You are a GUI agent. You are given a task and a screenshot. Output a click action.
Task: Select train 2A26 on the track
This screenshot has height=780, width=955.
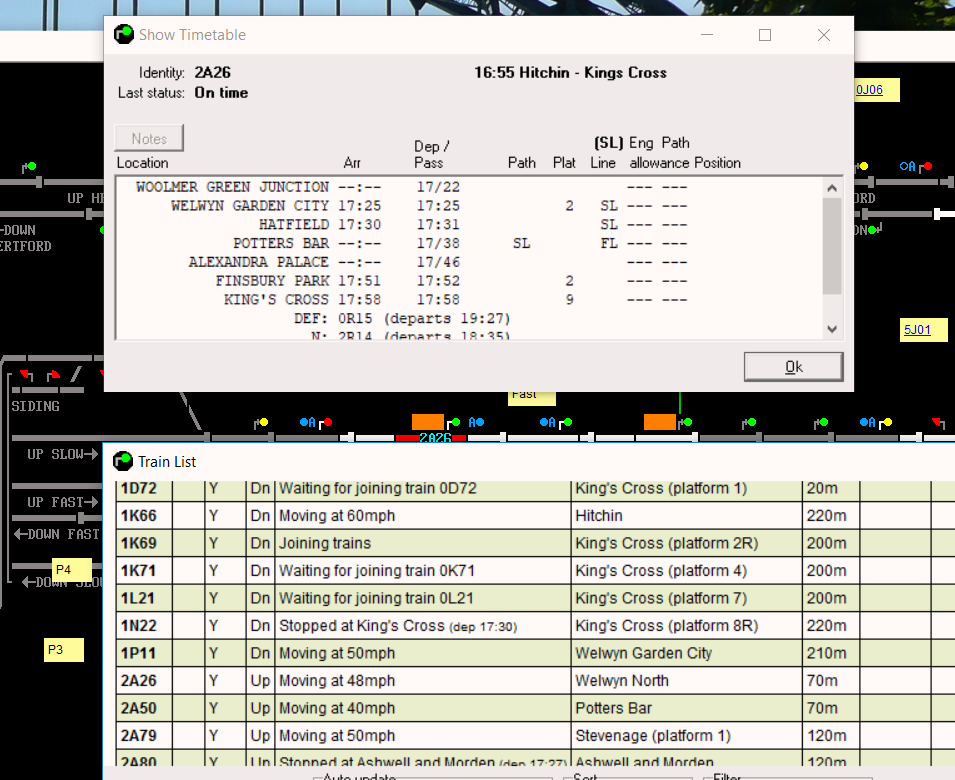pos(435,438)
